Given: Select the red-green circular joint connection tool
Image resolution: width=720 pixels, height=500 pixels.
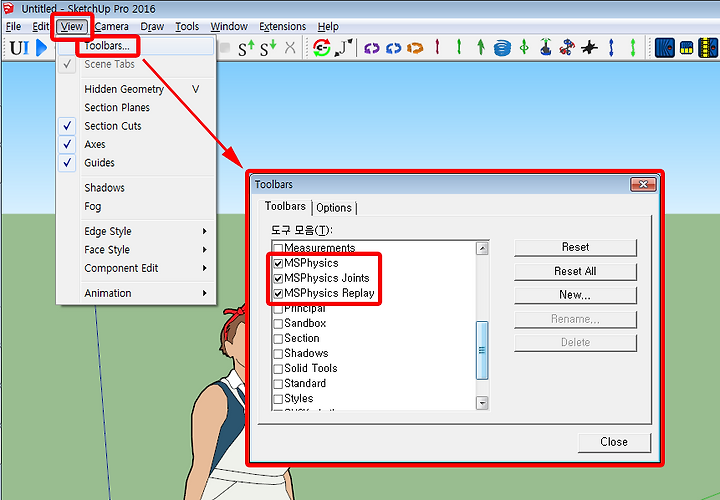Looking at the screenshot, I should coord(321,47).
